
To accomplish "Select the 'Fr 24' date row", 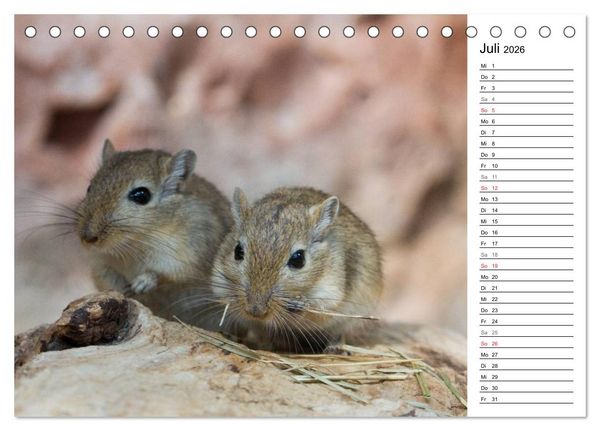I will [527, 321].
